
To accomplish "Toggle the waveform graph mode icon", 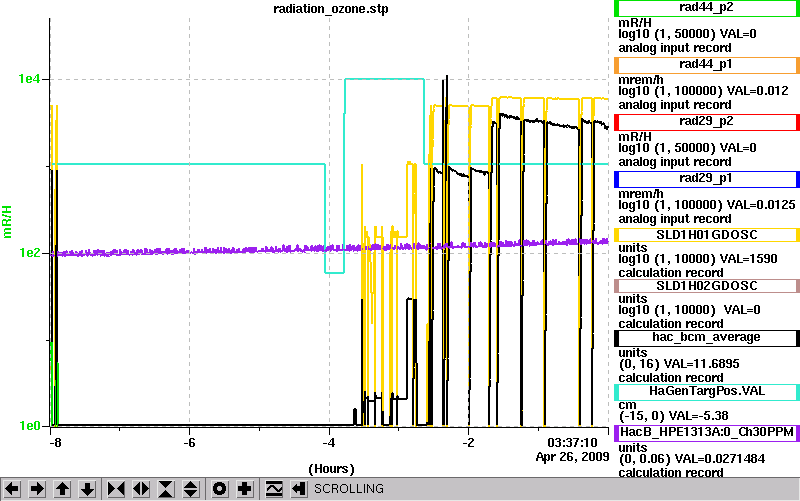I will pos(274,489).
